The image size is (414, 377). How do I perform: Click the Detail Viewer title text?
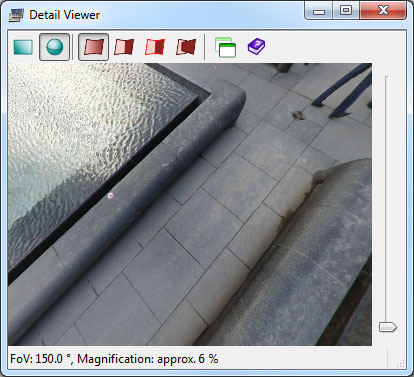(64, 15)
